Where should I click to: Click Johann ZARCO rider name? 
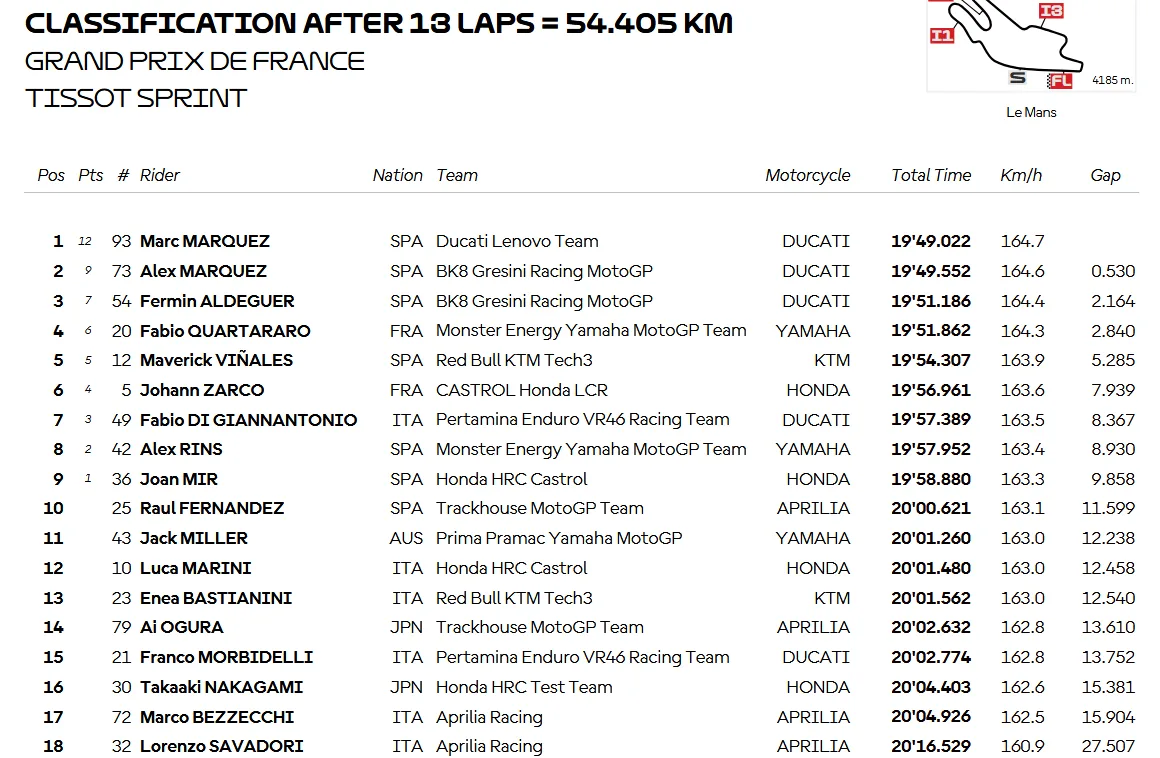pos(202,390)
